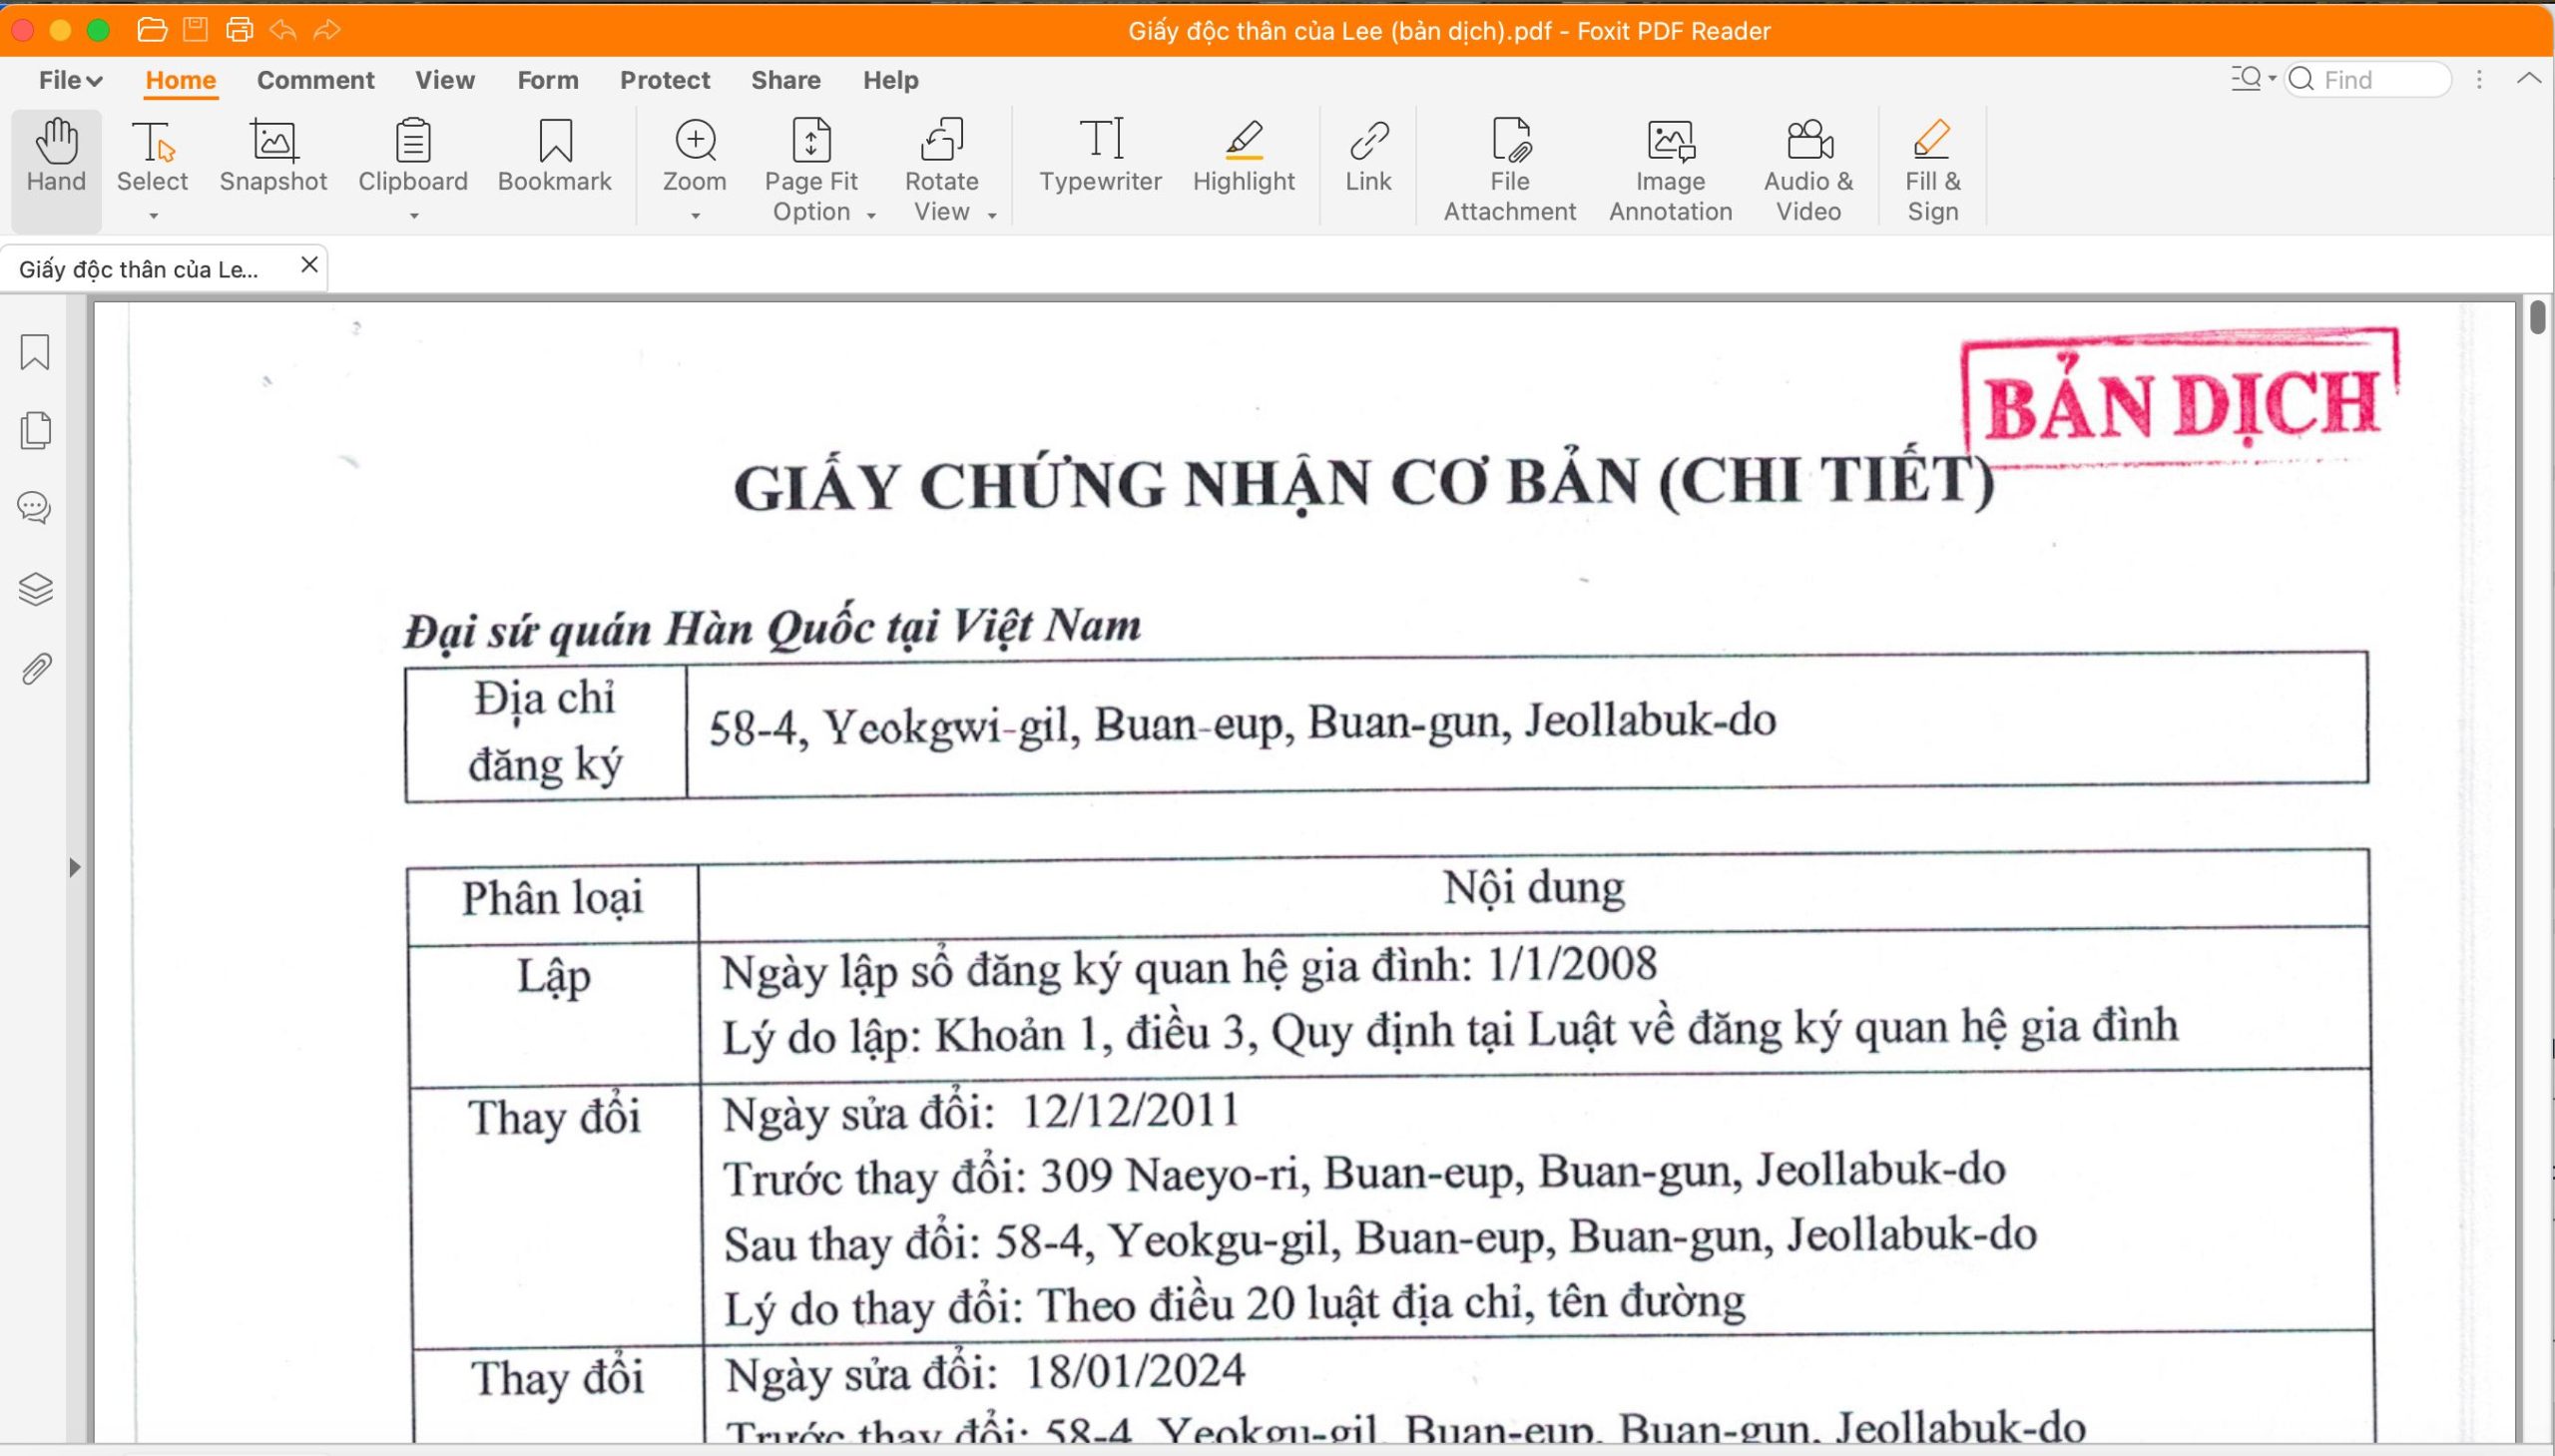Open the more options kebab menu
2555x1456 pixels.
point(2479,79)
